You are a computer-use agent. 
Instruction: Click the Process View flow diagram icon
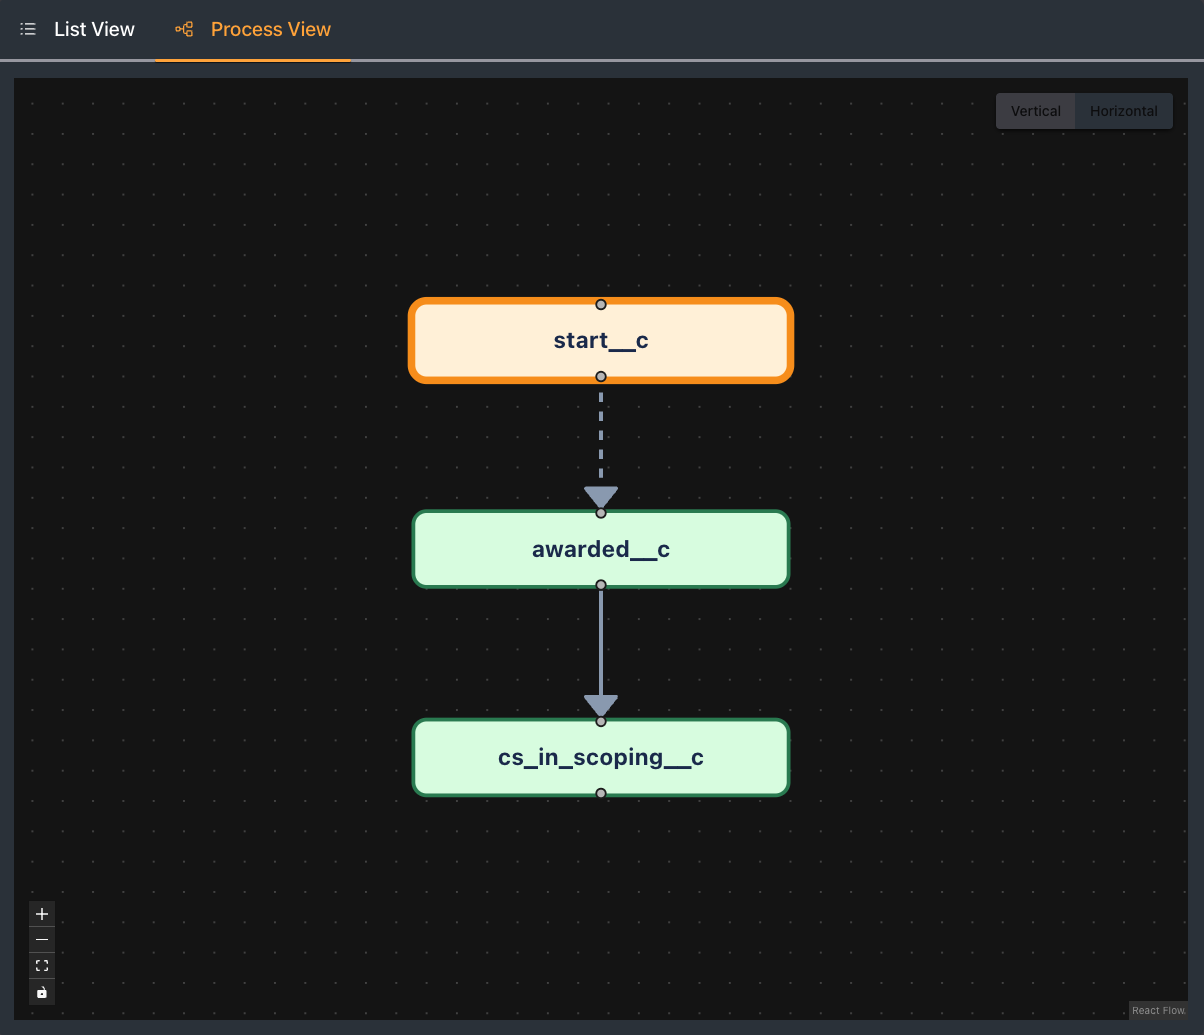coord(184,30)
